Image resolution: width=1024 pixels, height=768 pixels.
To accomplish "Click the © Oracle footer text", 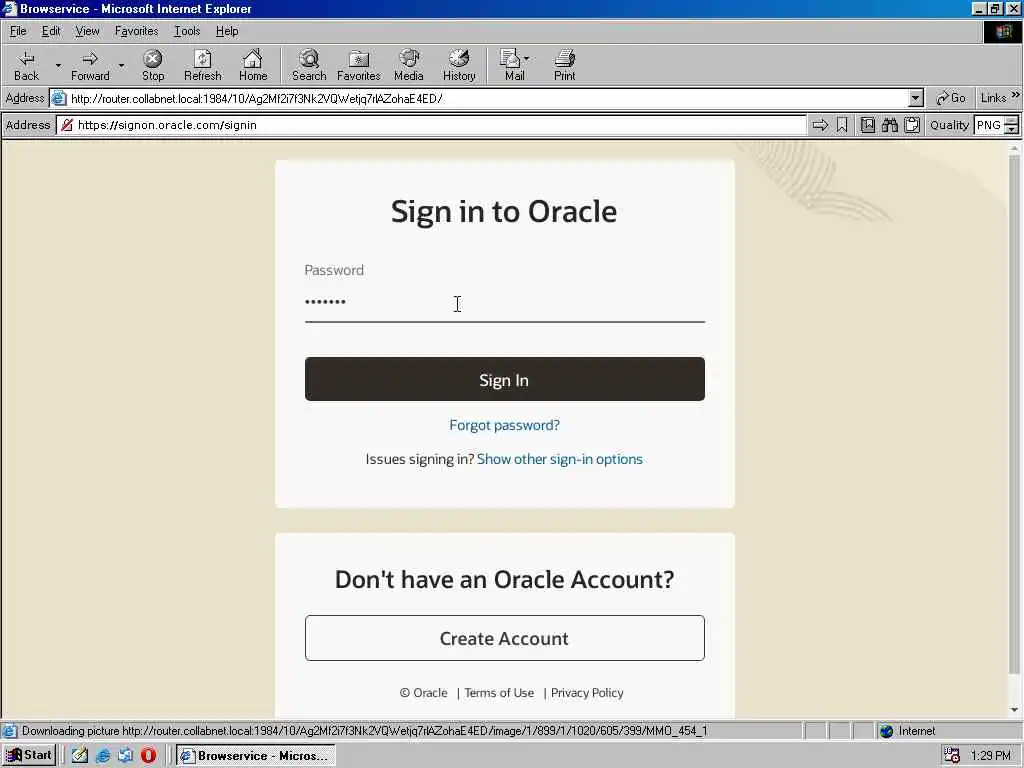I will [423, 693].
